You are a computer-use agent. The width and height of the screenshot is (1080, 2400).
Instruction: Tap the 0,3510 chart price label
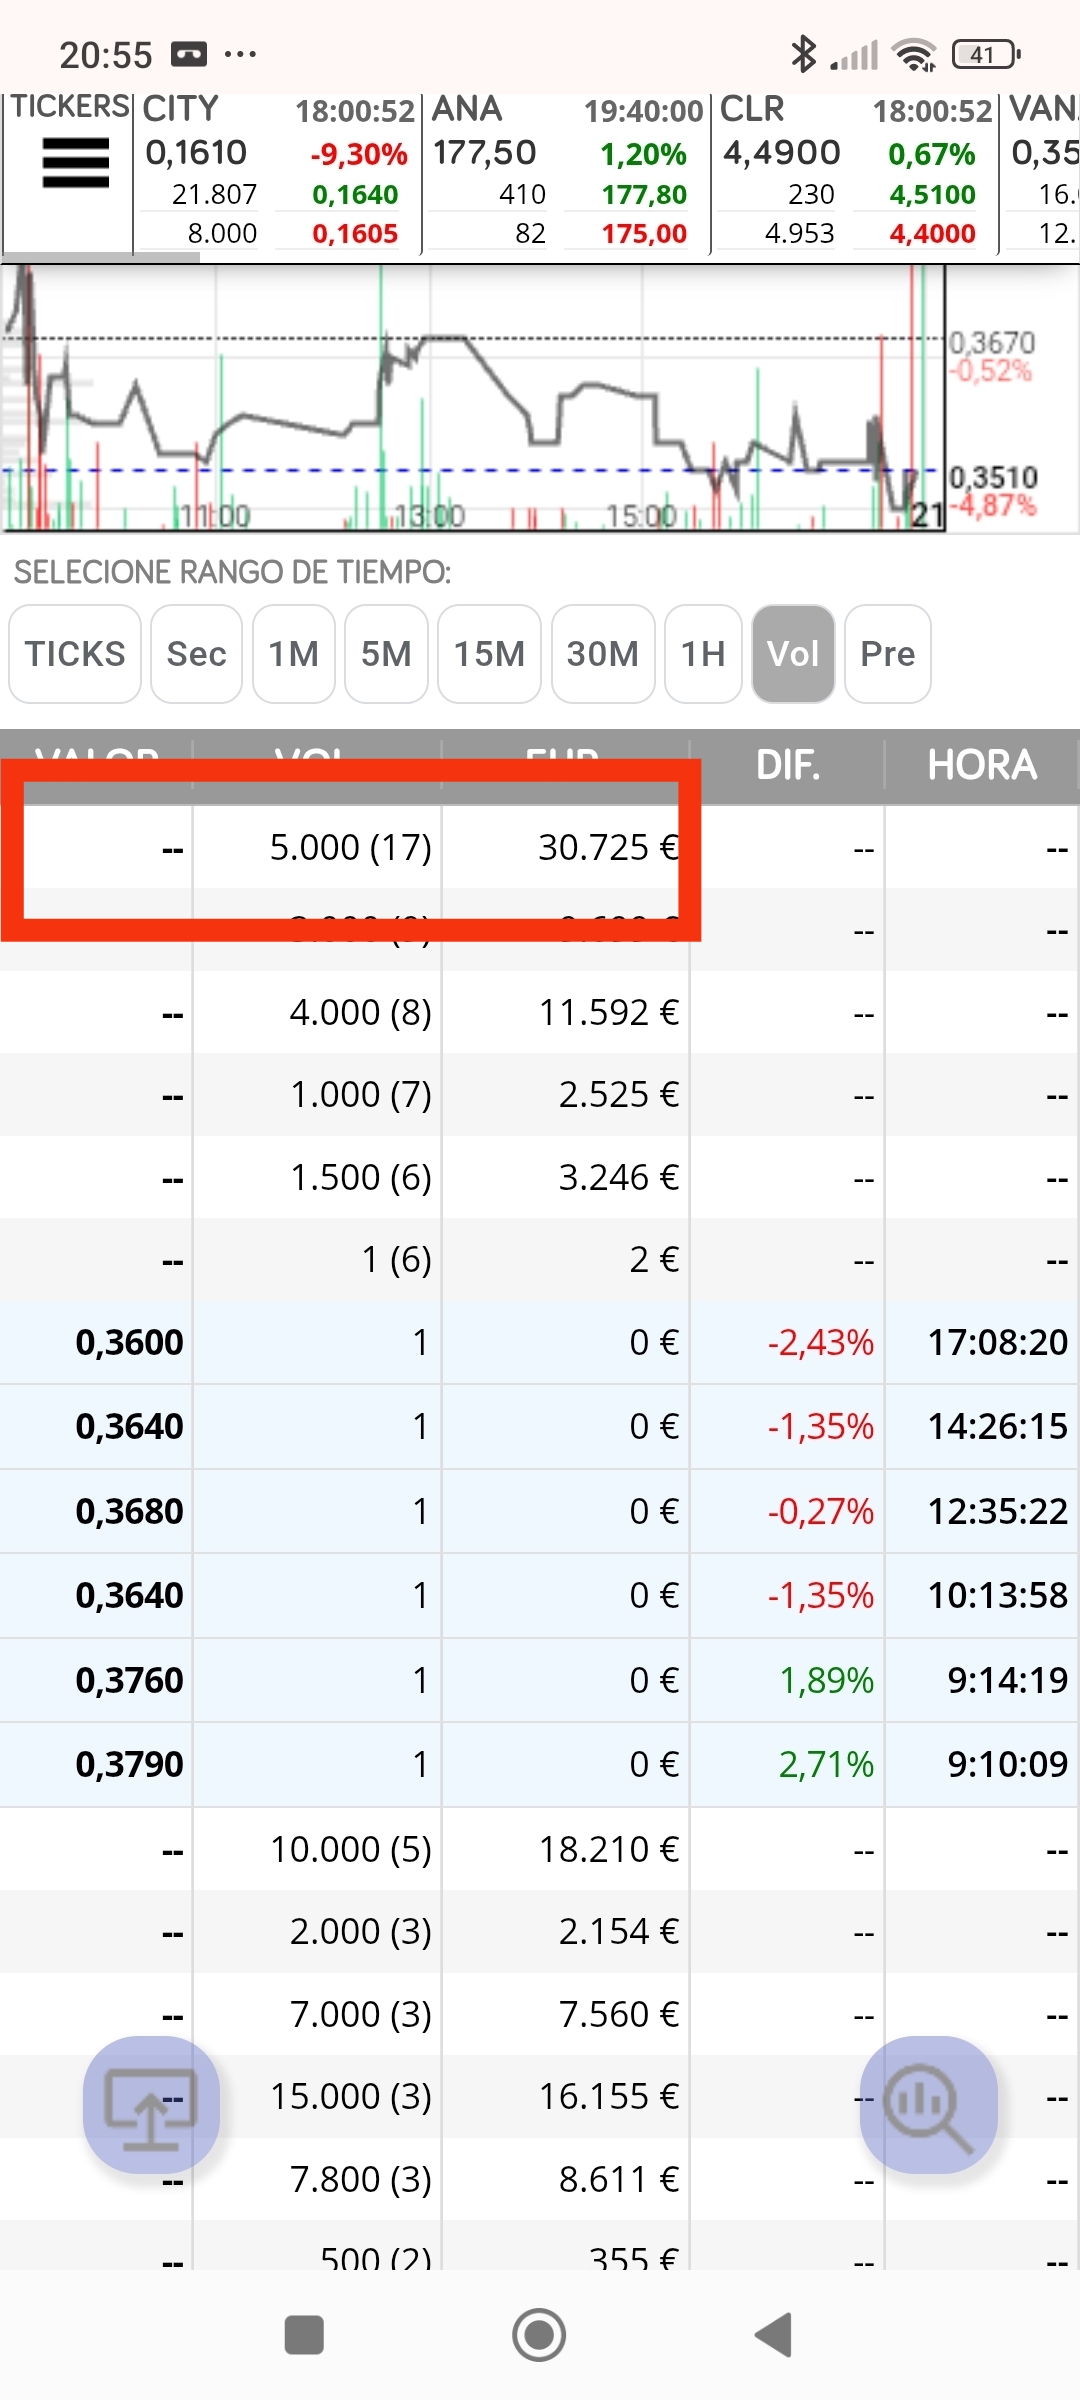pos(993,477)
